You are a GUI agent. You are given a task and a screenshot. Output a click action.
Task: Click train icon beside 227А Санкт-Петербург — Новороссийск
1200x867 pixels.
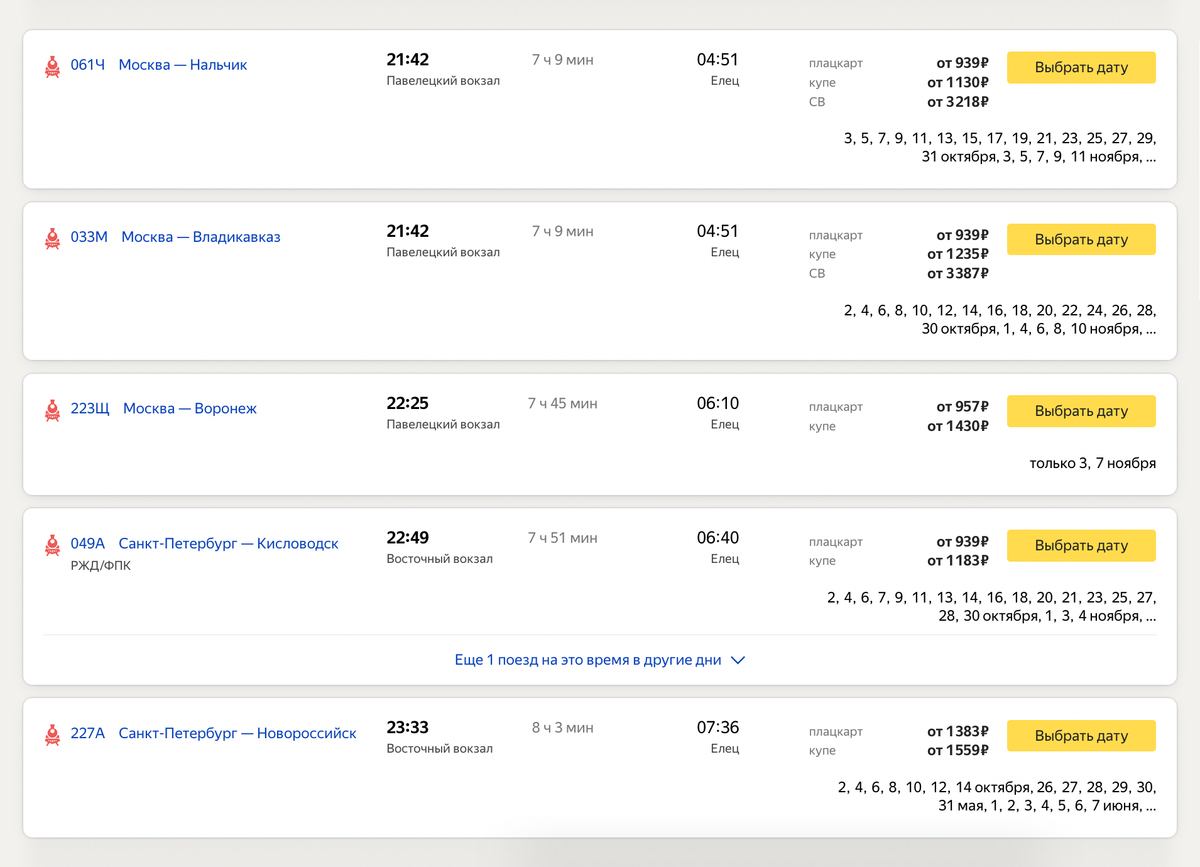click(52, 735)
